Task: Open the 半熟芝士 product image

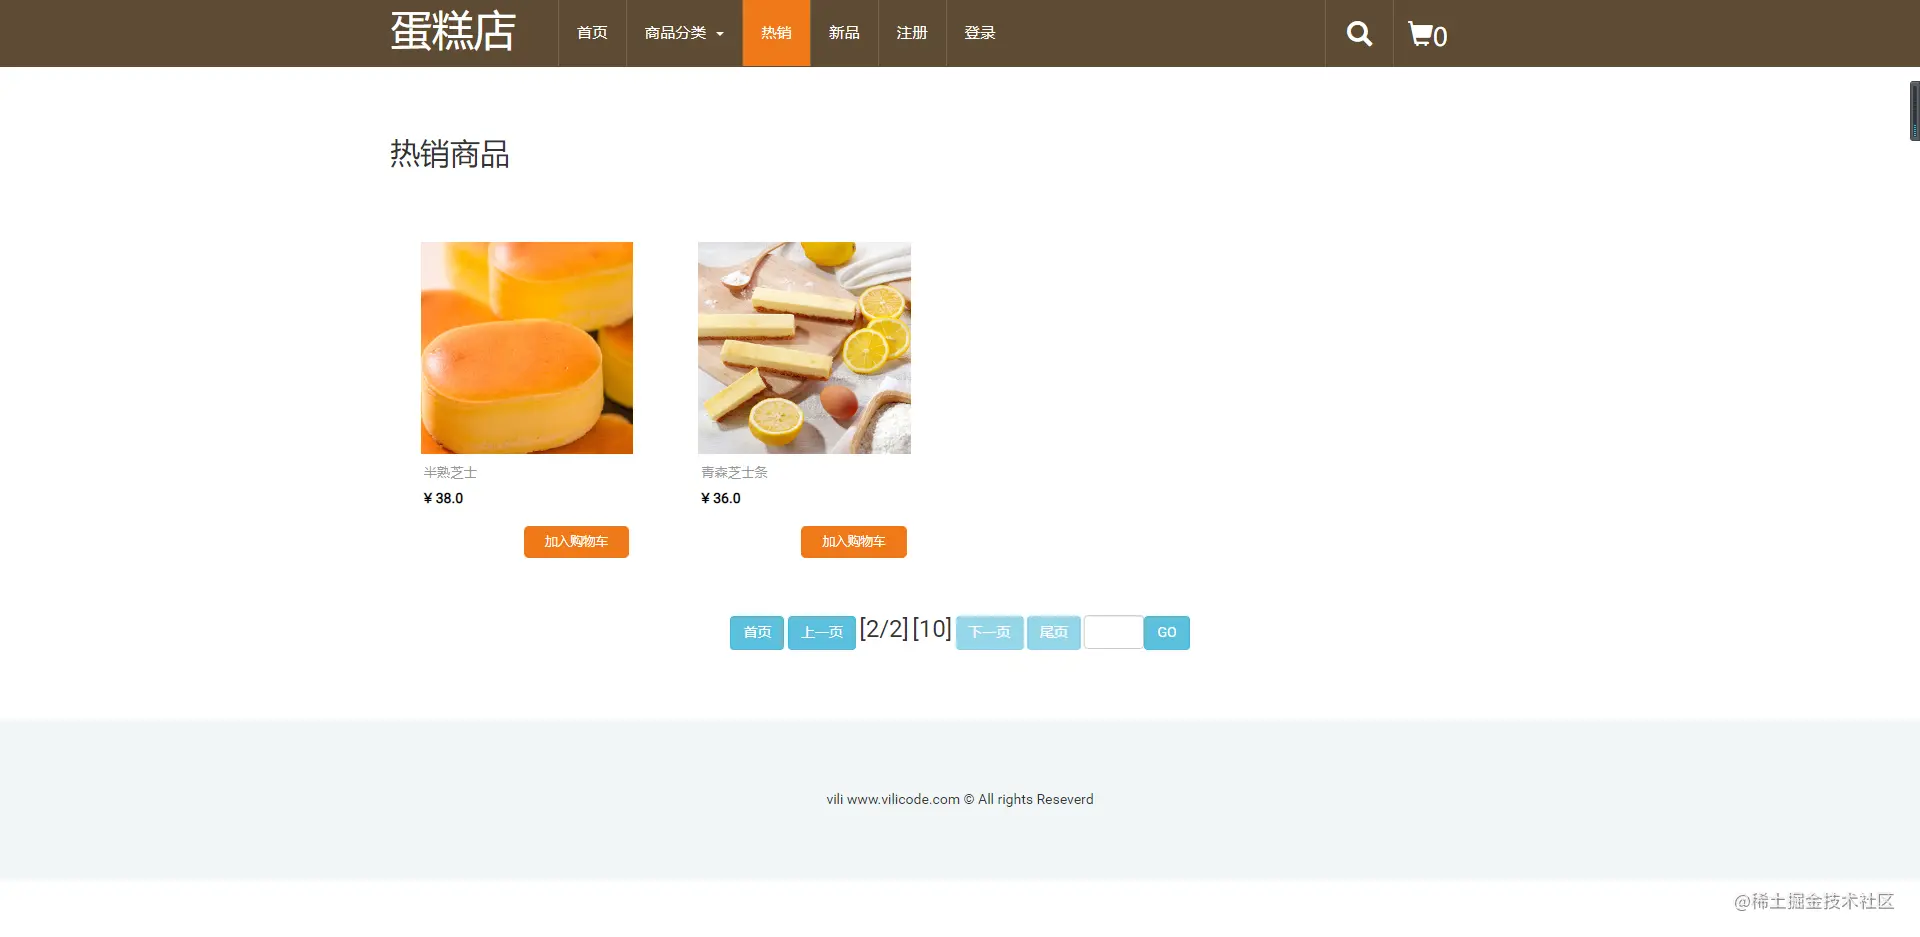Action: point(527,348)
